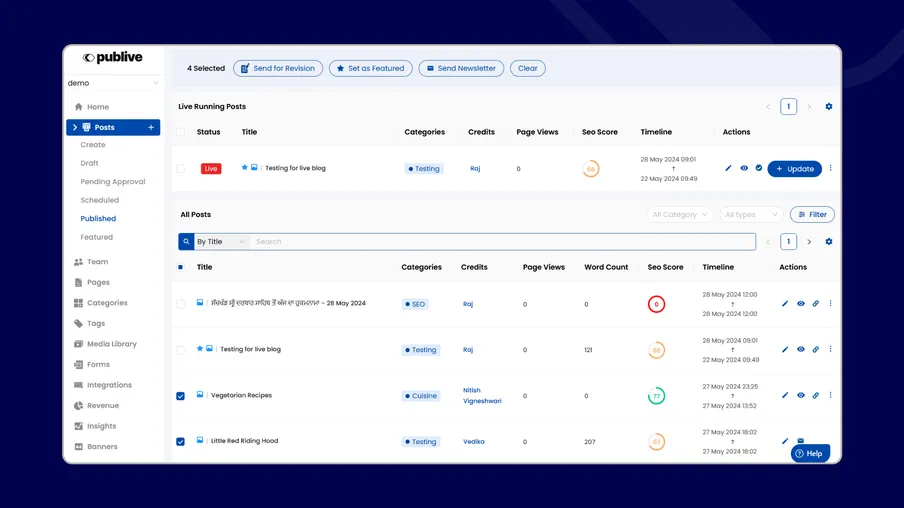Viewport: 904px width, 508px height.
Task: Uncheck the Little Red Riding Hood checkbox
Action: (x=181, y=441)
